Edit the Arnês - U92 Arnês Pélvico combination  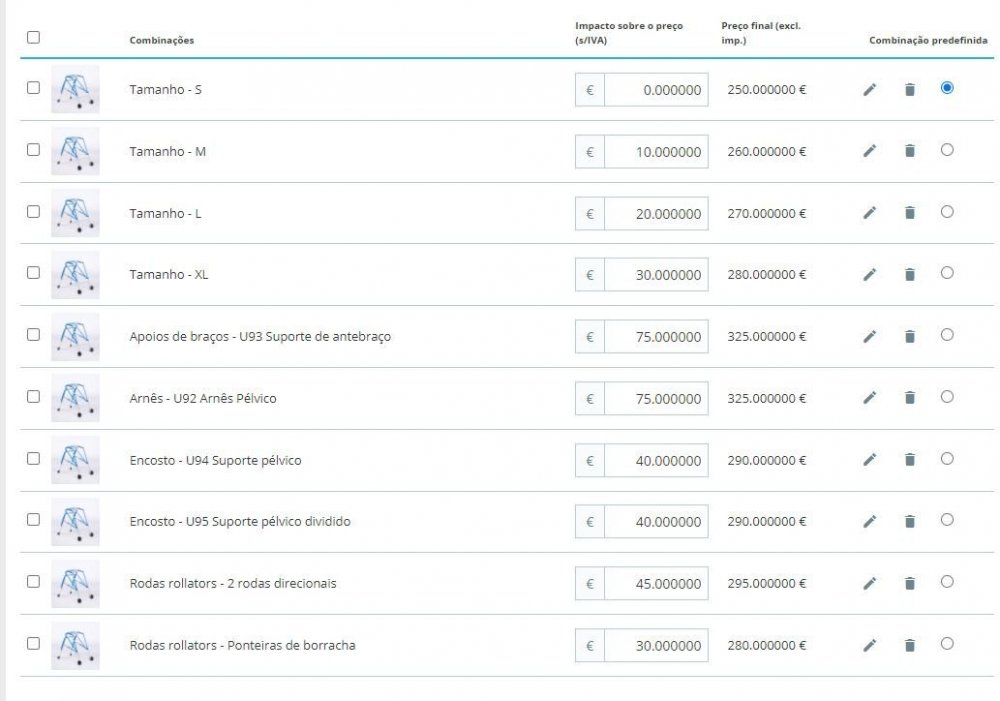(x=869, y=398)
